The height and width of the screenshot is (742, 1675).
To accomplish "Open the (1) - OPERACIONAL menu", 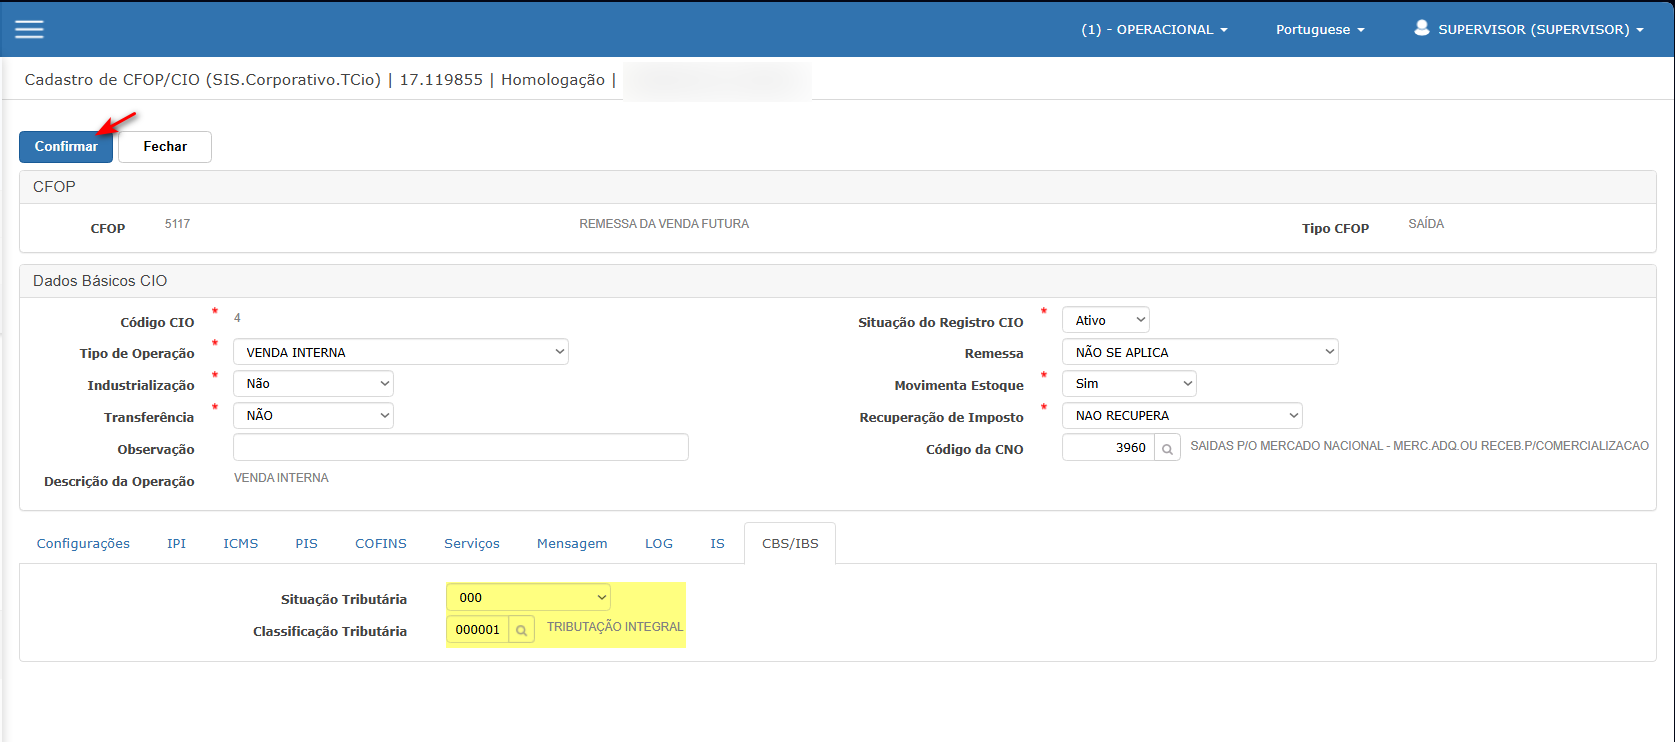I will (x=1153, y=29).
